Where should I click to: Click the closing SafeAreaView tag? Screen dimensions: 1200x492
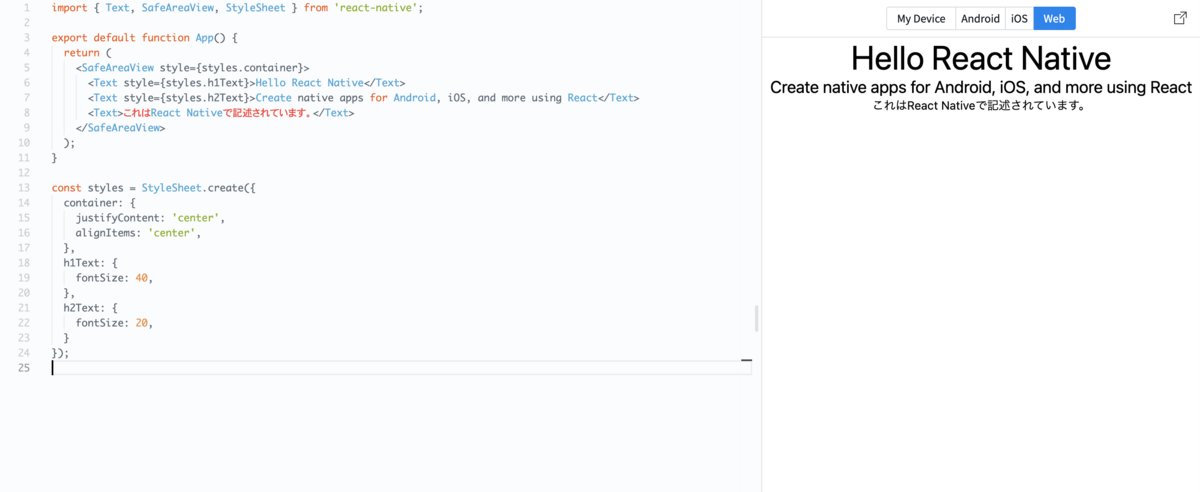tap(120, 128)
